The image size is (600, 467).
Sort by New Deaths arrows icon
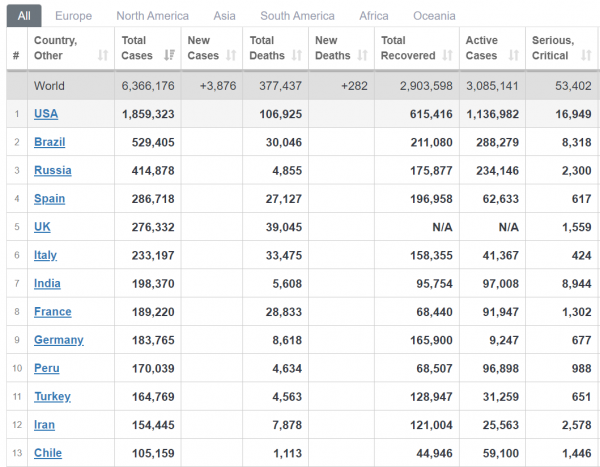tap(362, 56)
